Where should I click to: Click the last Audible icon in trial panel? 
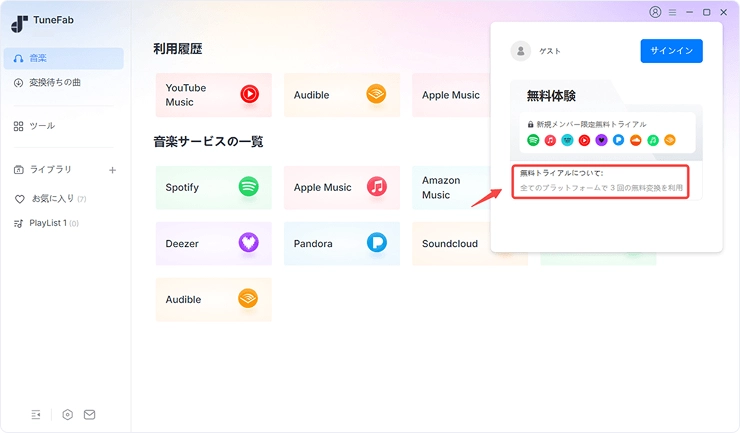click(x=670, y=140)
